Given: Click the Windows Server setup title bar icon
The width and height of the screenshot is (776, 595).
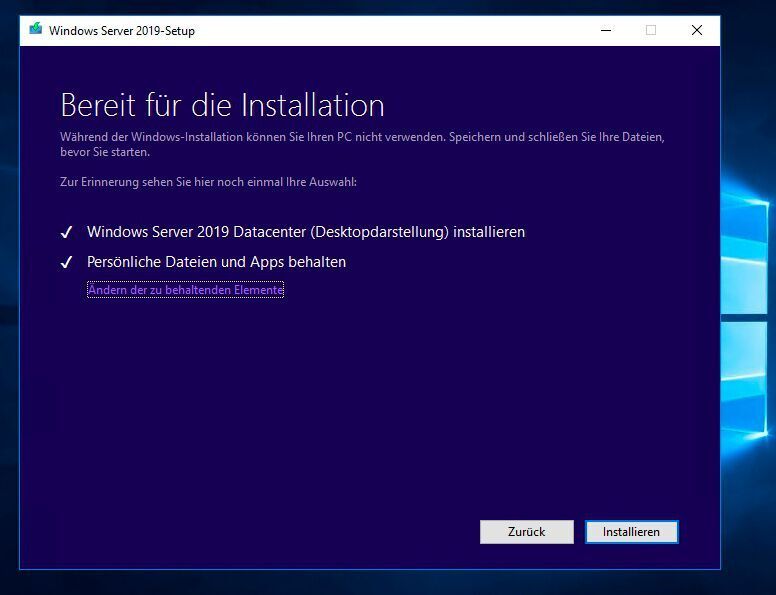Looking at the screenshot, I should (36, 29).
